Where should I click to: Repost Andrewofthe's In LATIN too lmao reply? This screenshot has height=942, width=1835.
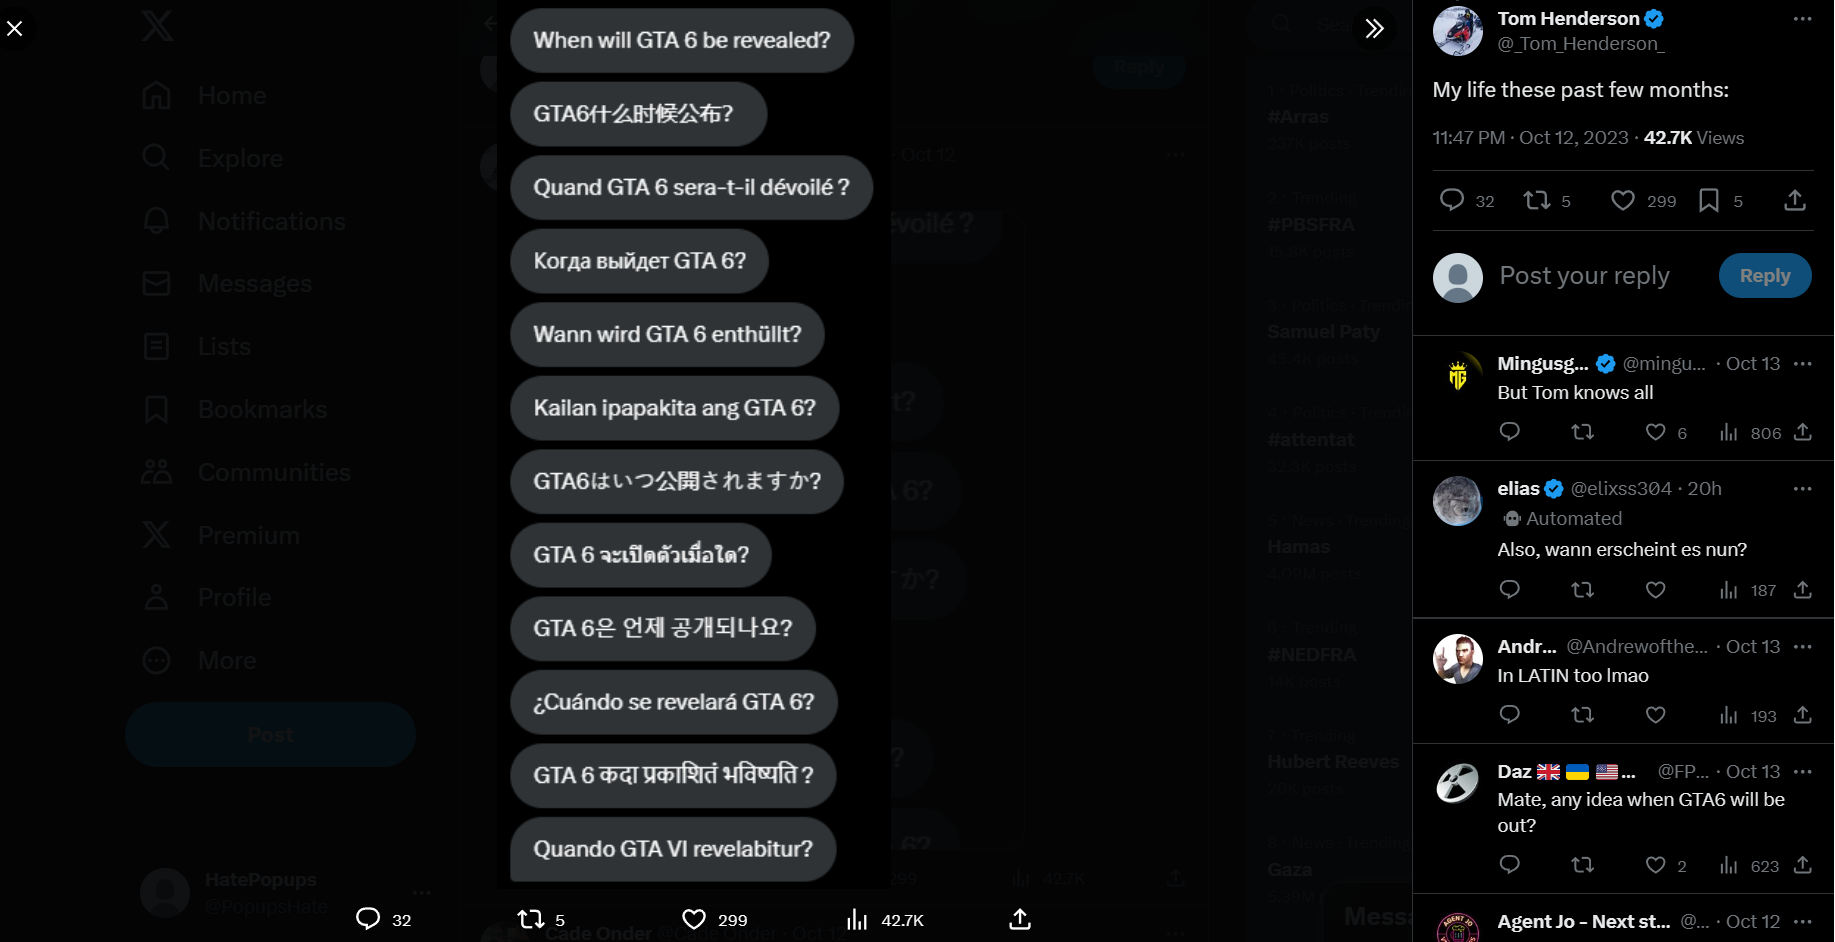coord(1582,715)
